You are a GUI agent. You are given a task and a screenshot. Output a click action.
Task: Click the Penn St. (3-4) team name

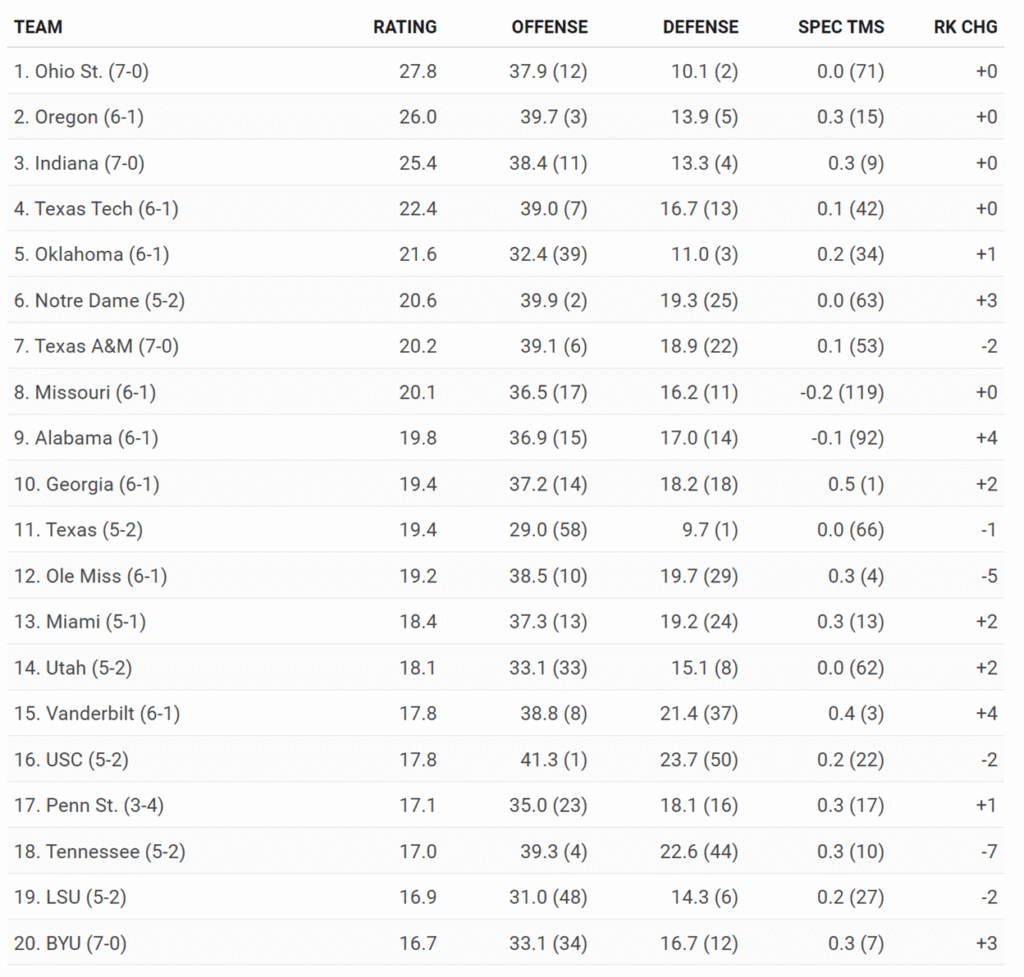pos(92,805)
